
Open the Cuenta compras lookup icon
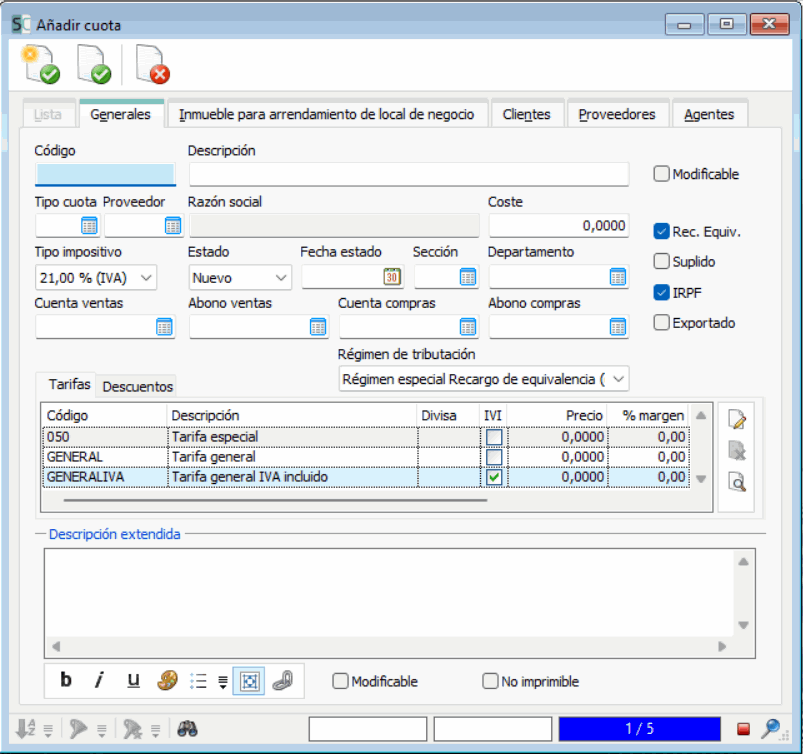pos(468,327)
